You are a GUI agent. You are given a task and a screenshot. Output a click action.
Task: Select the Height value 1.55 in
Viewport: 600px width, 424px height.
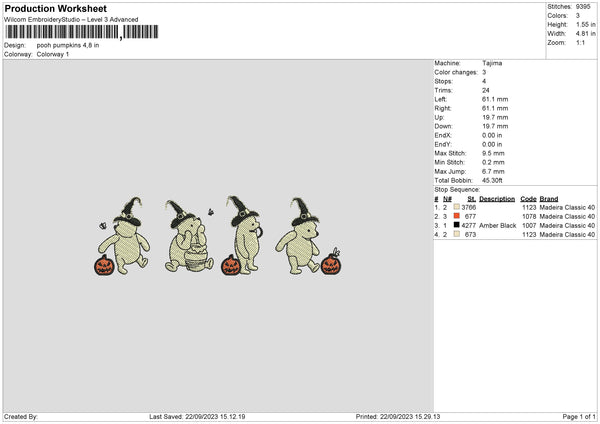(586, 24)
